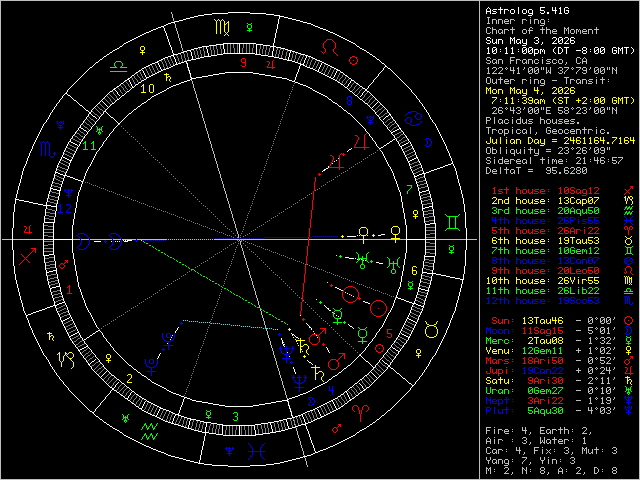Click the 'DeltaT = 95.6280' line
The width and height of the screenshot is (640, 480).
click(536, 171)
